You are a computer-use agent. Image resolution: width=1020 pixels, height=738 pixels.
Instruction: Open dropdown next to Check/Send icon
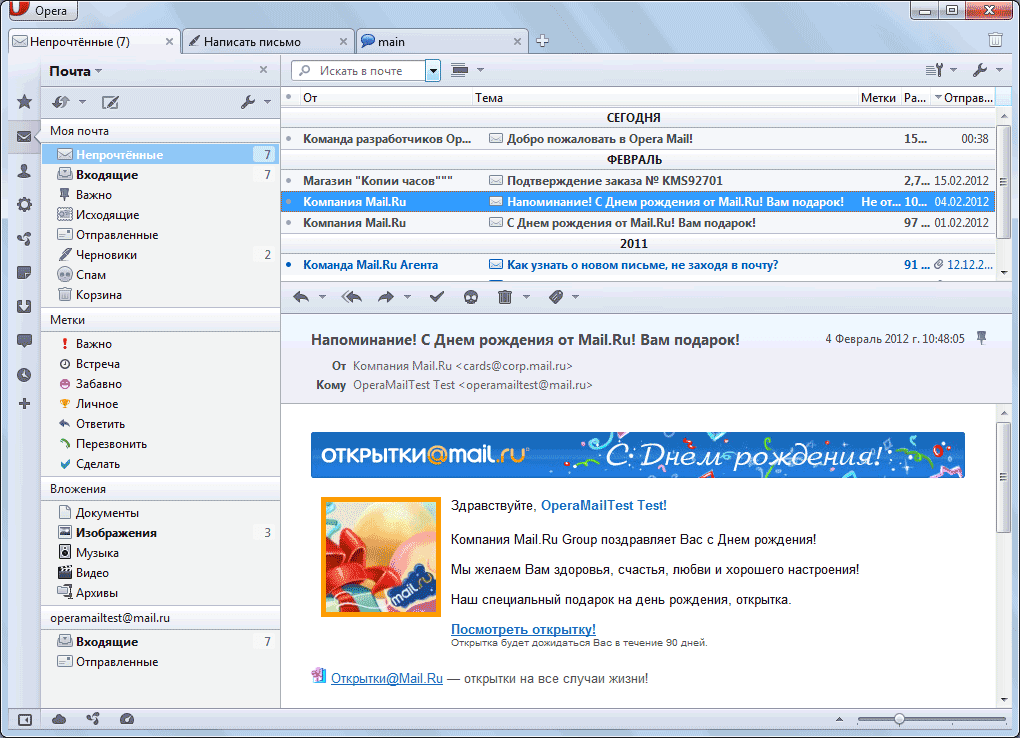coord(83,102)
